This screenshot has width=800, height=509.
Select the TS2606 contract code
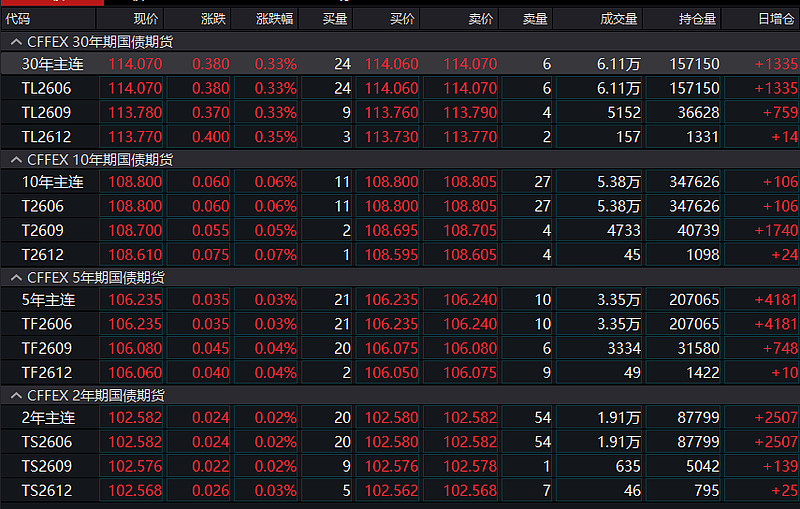tap(47, 442)
